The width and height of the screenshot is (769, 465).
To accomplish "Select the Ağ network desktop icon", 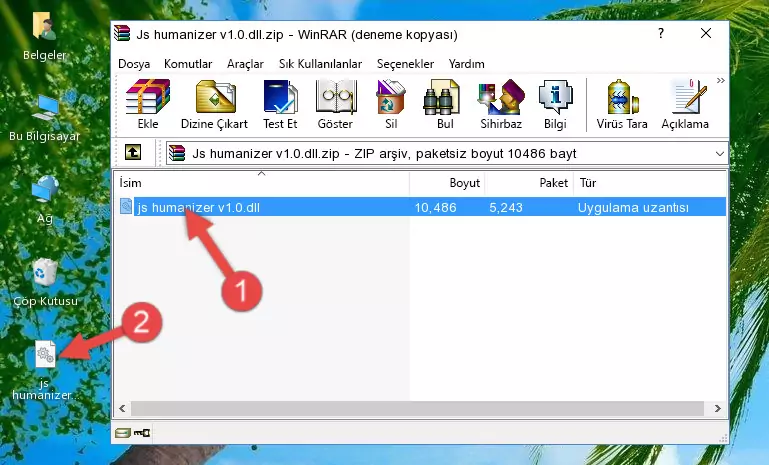I will pos(45,200).
